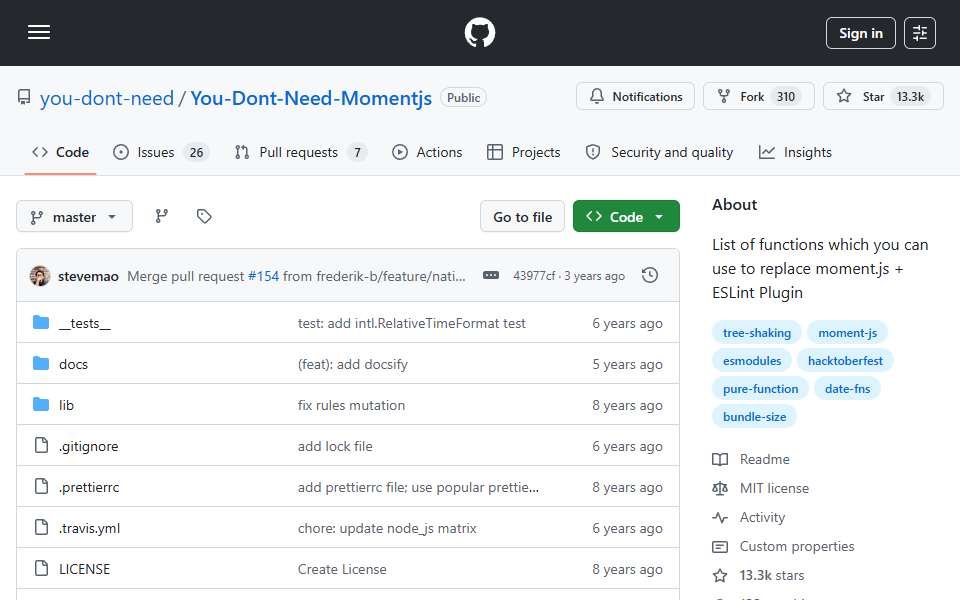Select the moment-js topic tag
Screen dimensions: 960x600
[x=847, y=333]
